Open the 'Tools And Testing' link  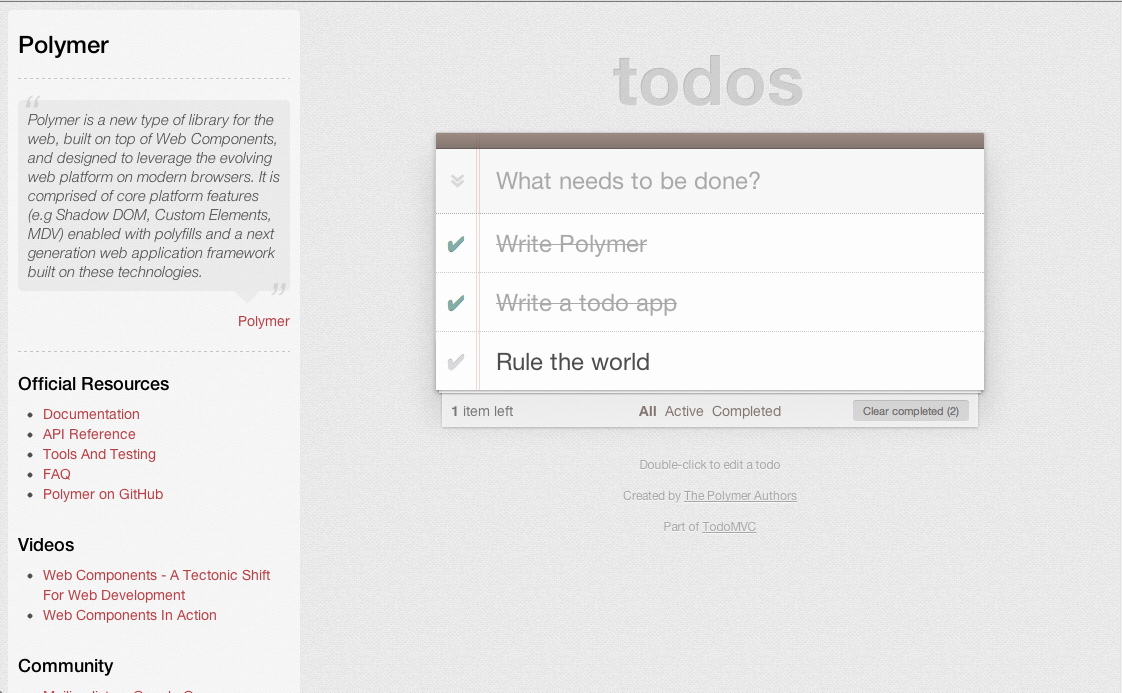tap(99, 455)
